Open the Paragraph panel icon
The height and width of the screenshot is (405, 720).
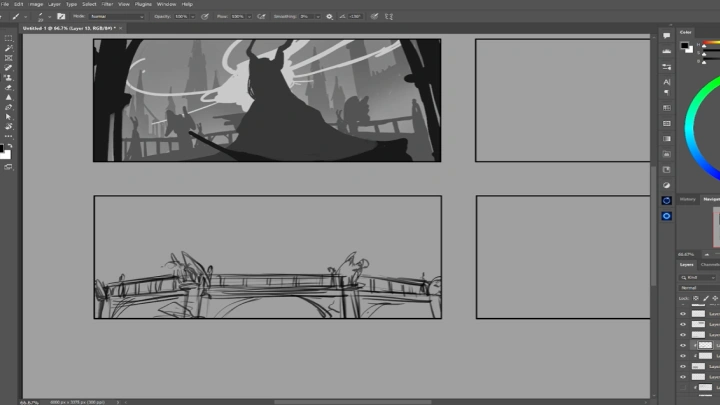666,92
